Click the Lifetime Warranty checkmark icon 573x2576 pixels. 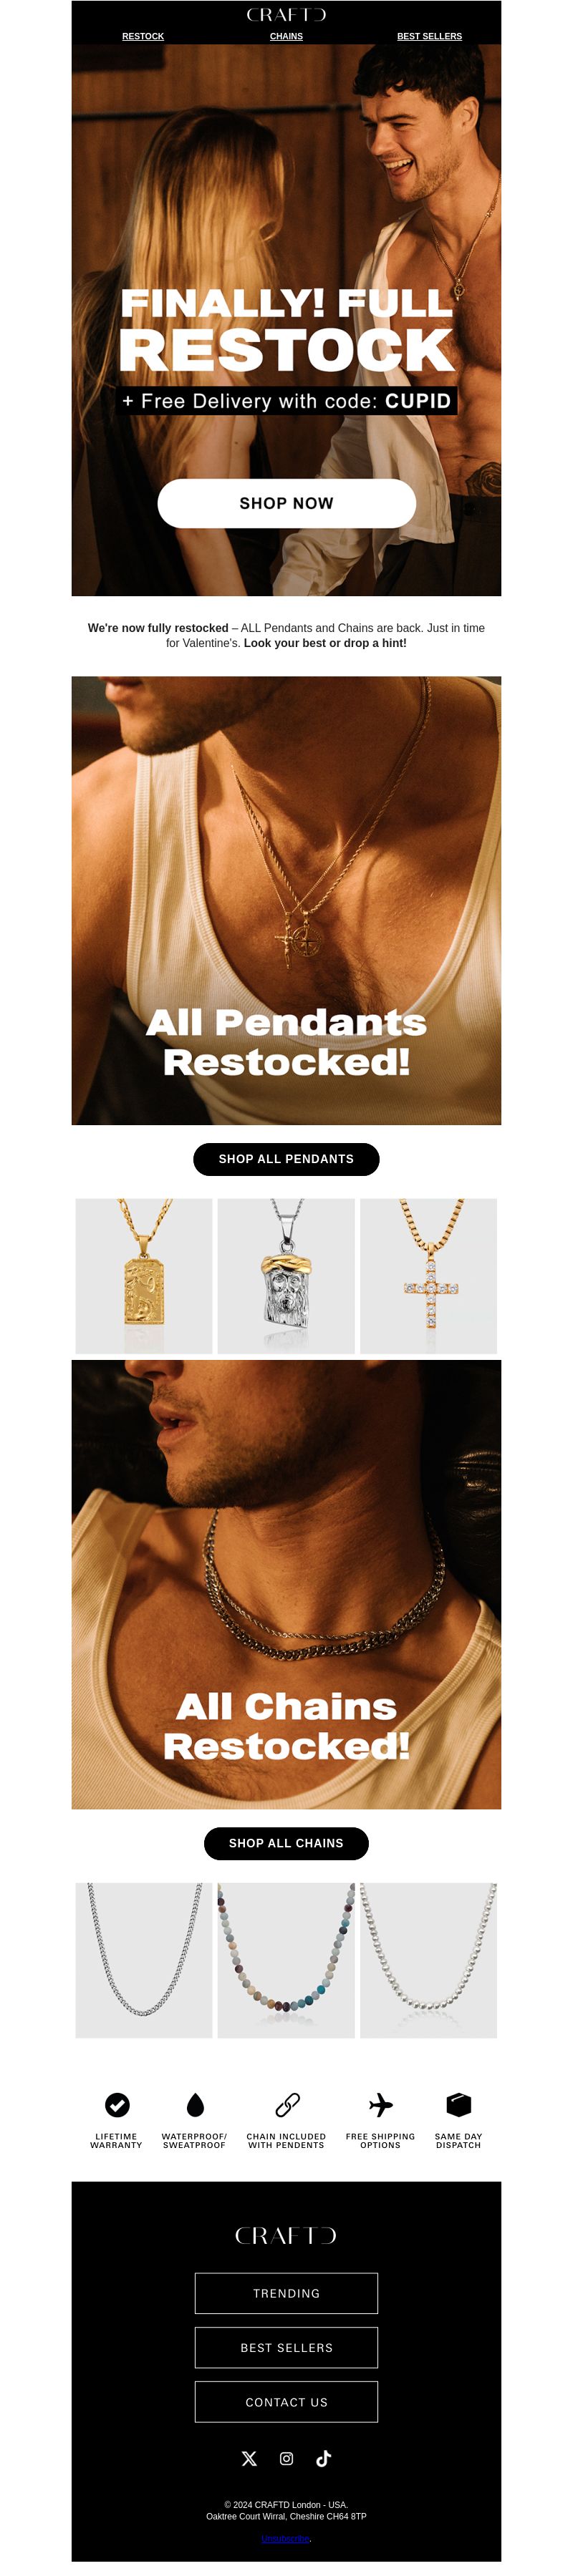[117, 2104]
